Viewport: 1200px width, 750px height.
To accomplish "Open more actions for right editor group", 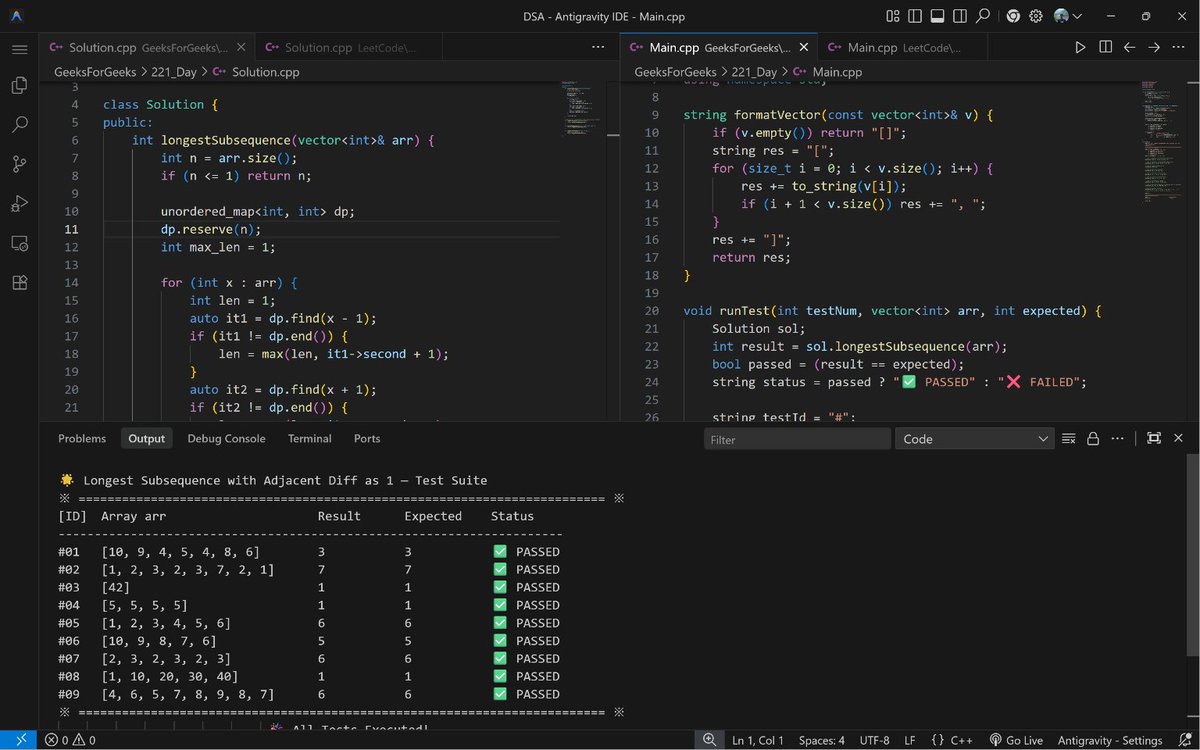I will [1179, 47].
